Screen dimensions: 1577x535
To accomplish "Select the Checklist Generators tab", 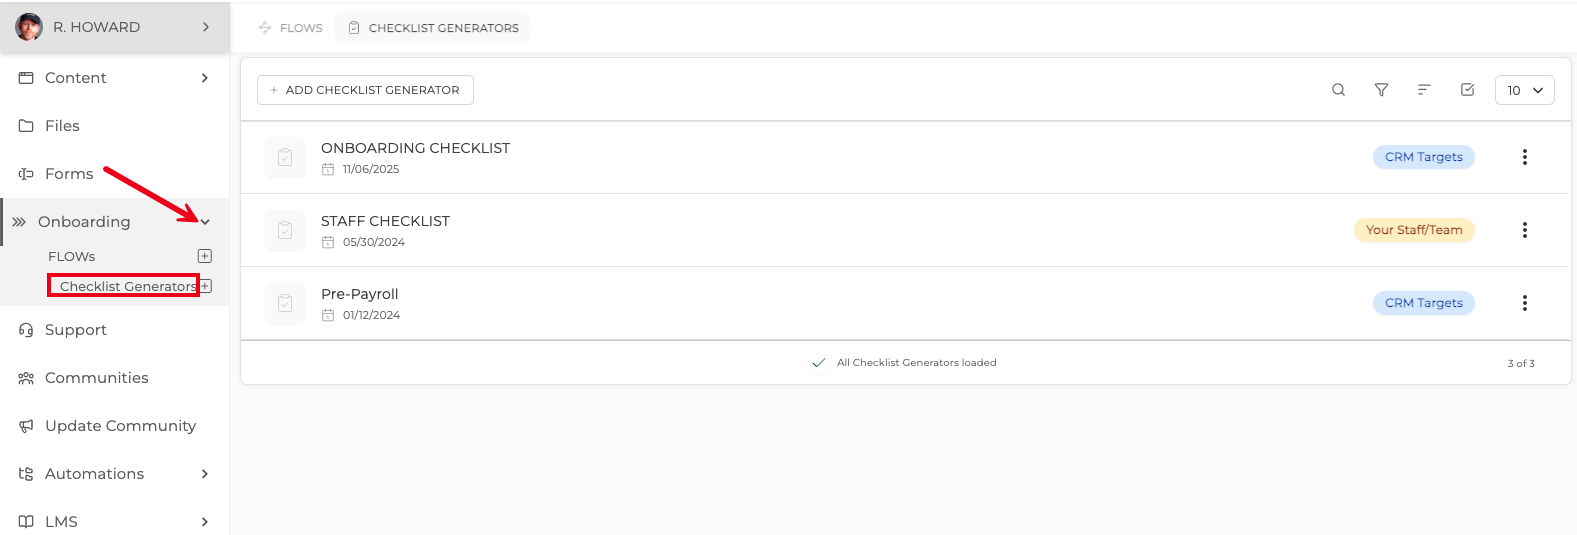I will (x=433, y=28).
